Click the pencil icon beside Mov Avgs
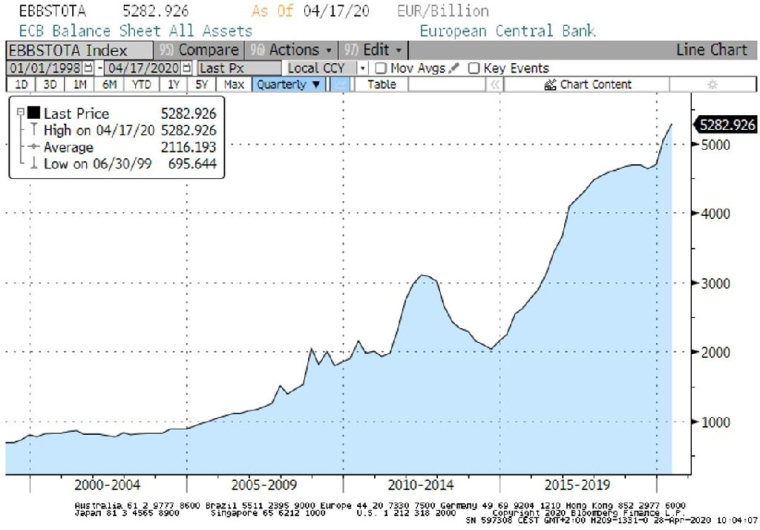 tap(454, 68)
